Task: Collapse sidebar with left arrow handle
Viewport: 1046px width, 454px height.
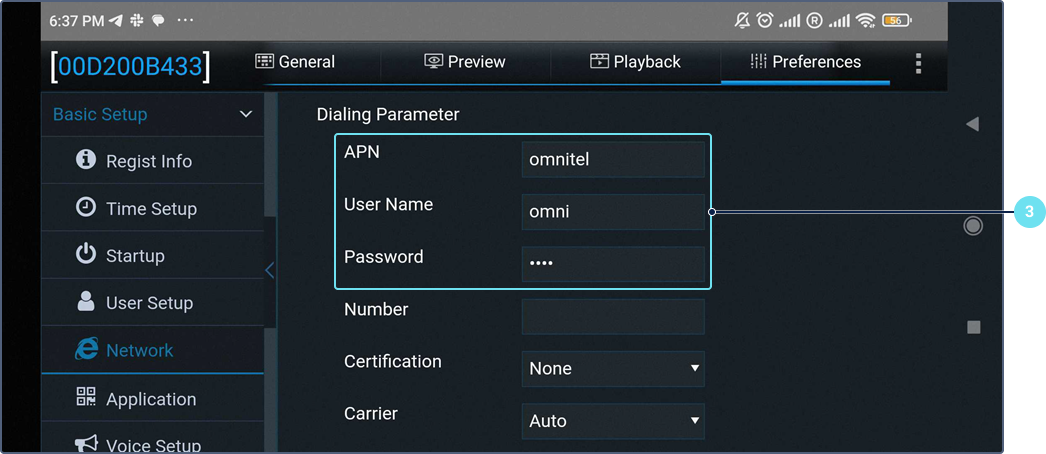Action: 269,270
